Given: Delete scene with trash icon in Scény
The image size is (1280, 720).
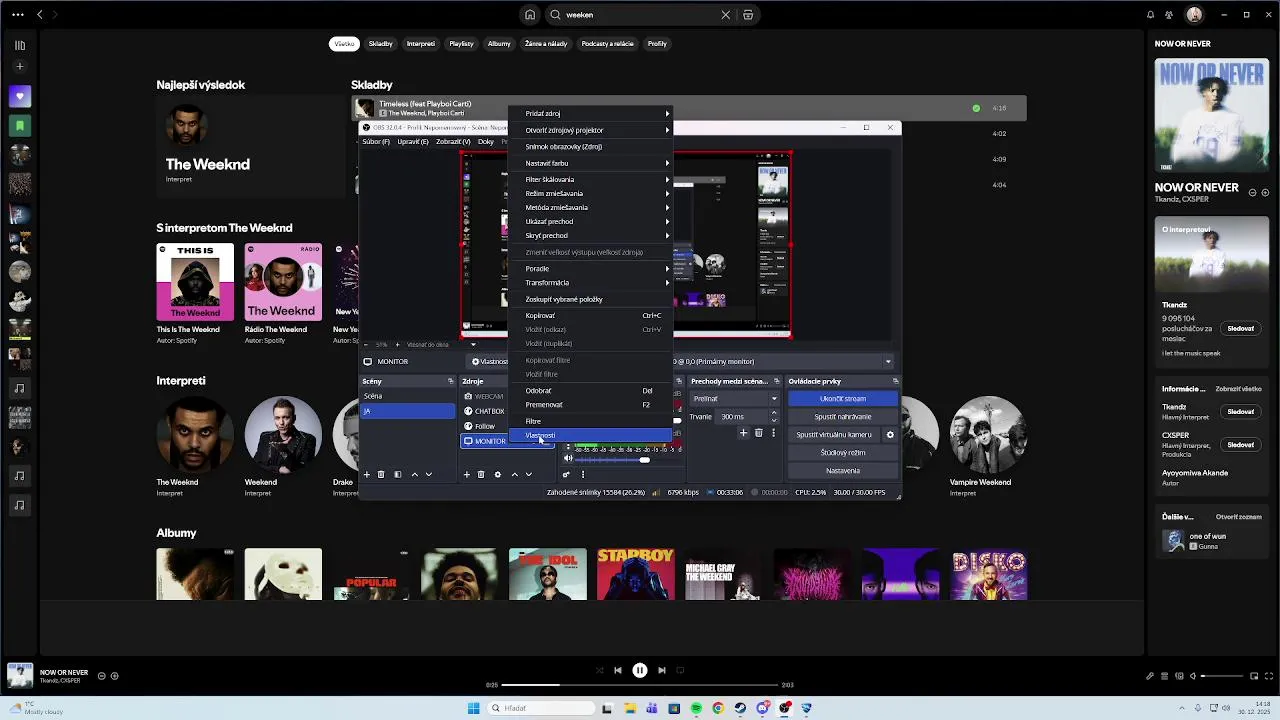Looking at the screenshot, I should [381, 474].
